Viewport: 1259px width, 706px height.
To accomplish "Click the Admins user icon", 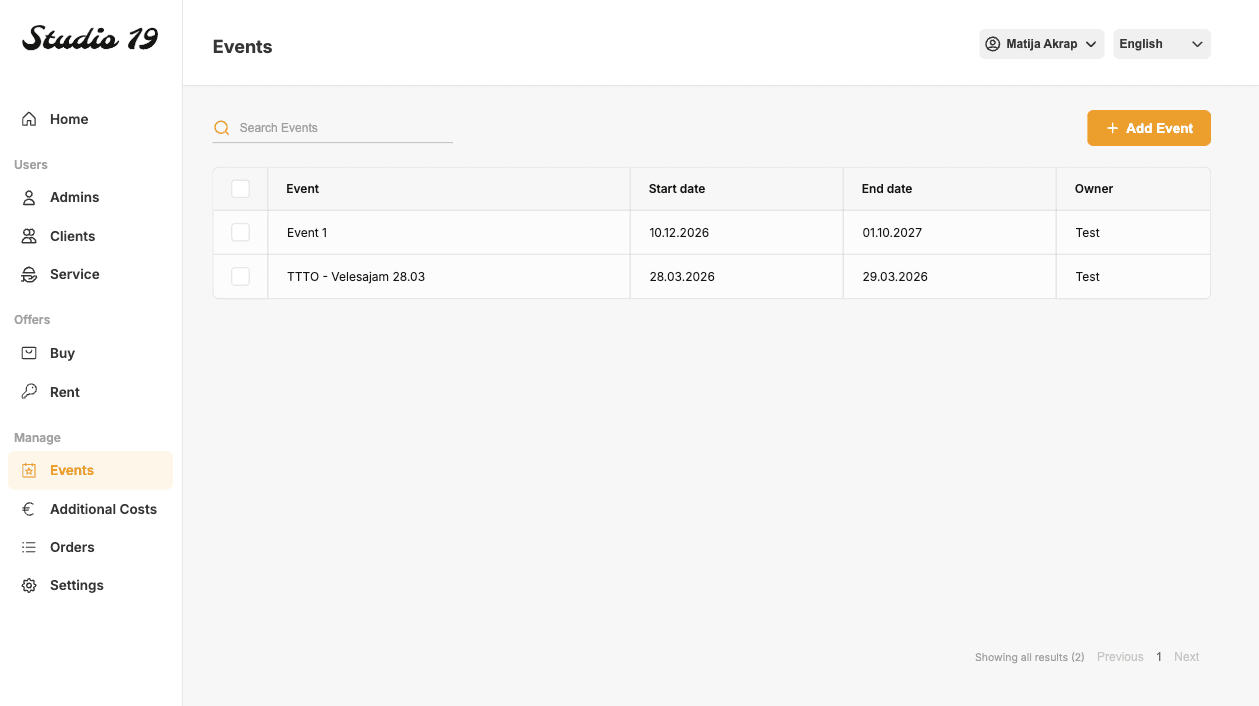I will pyautogui.click(x=29, y=197).
